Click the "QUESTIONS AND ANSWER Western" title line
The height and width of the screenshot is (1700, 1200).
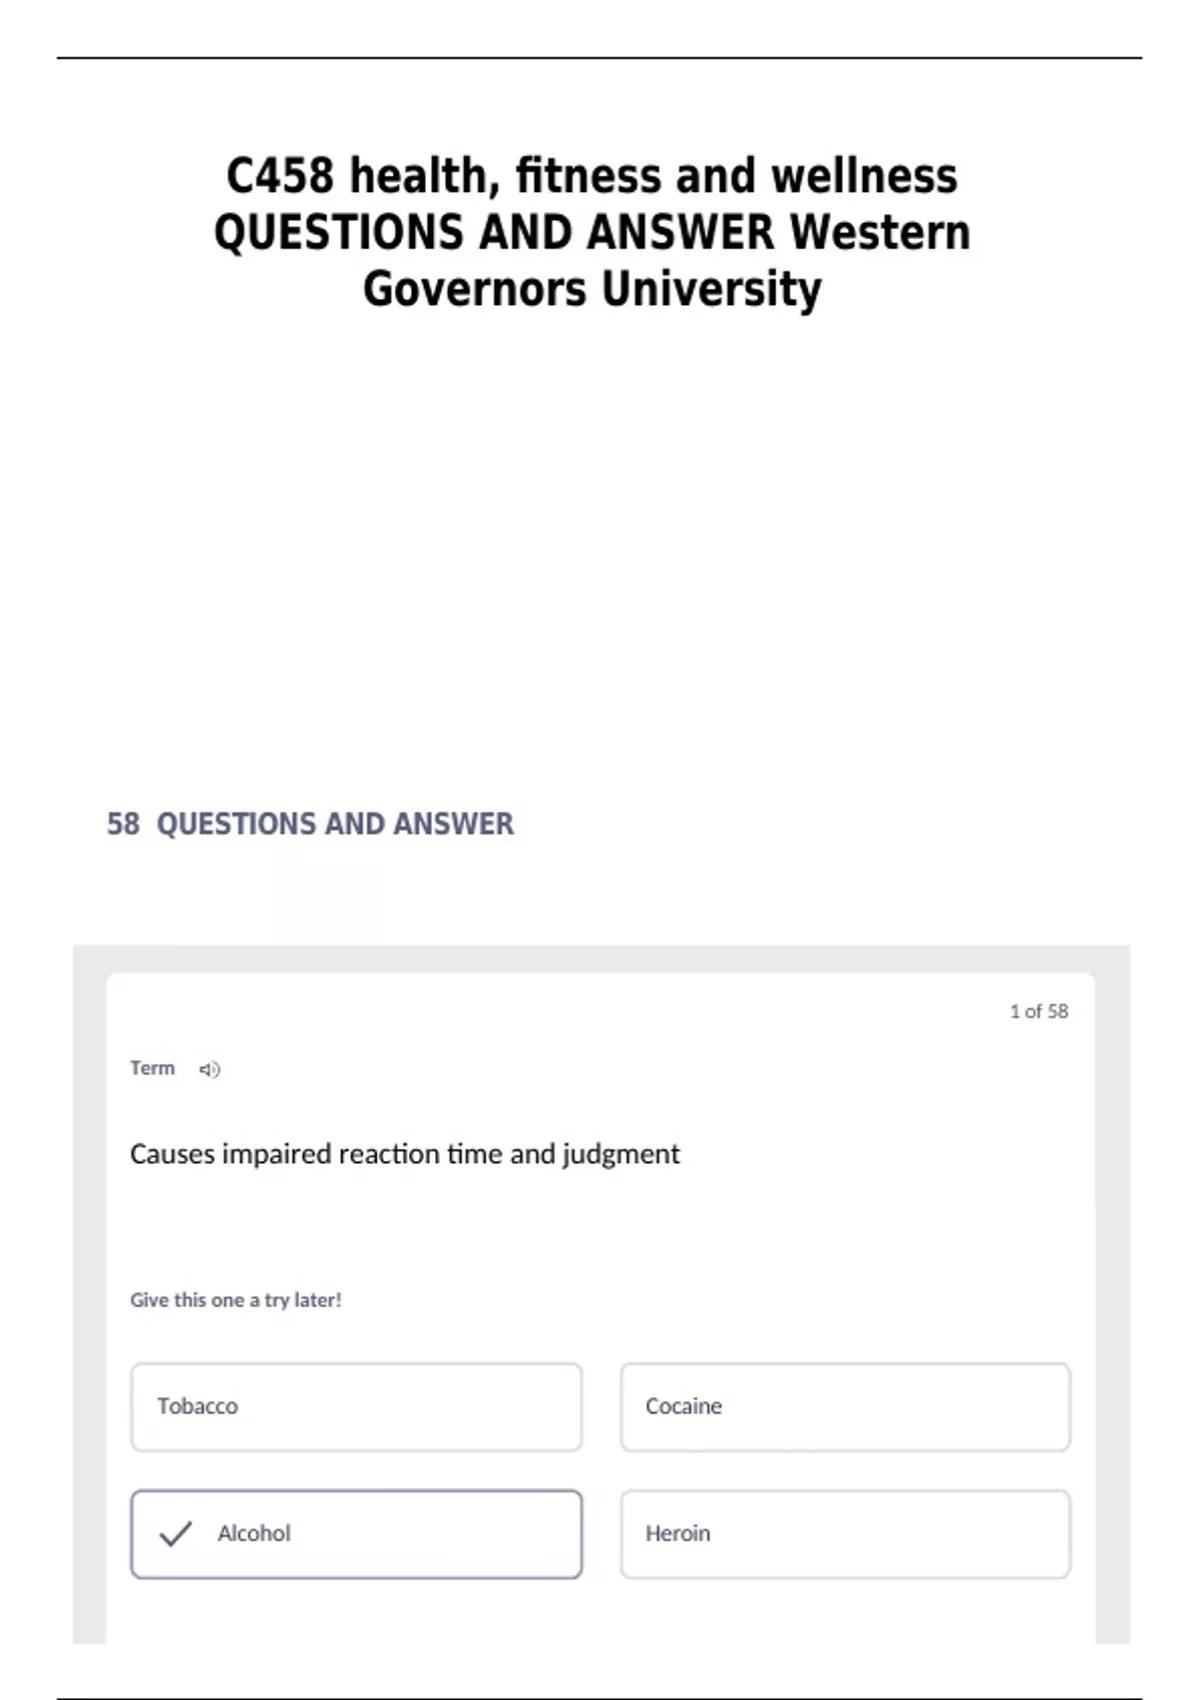coord(592,232)
